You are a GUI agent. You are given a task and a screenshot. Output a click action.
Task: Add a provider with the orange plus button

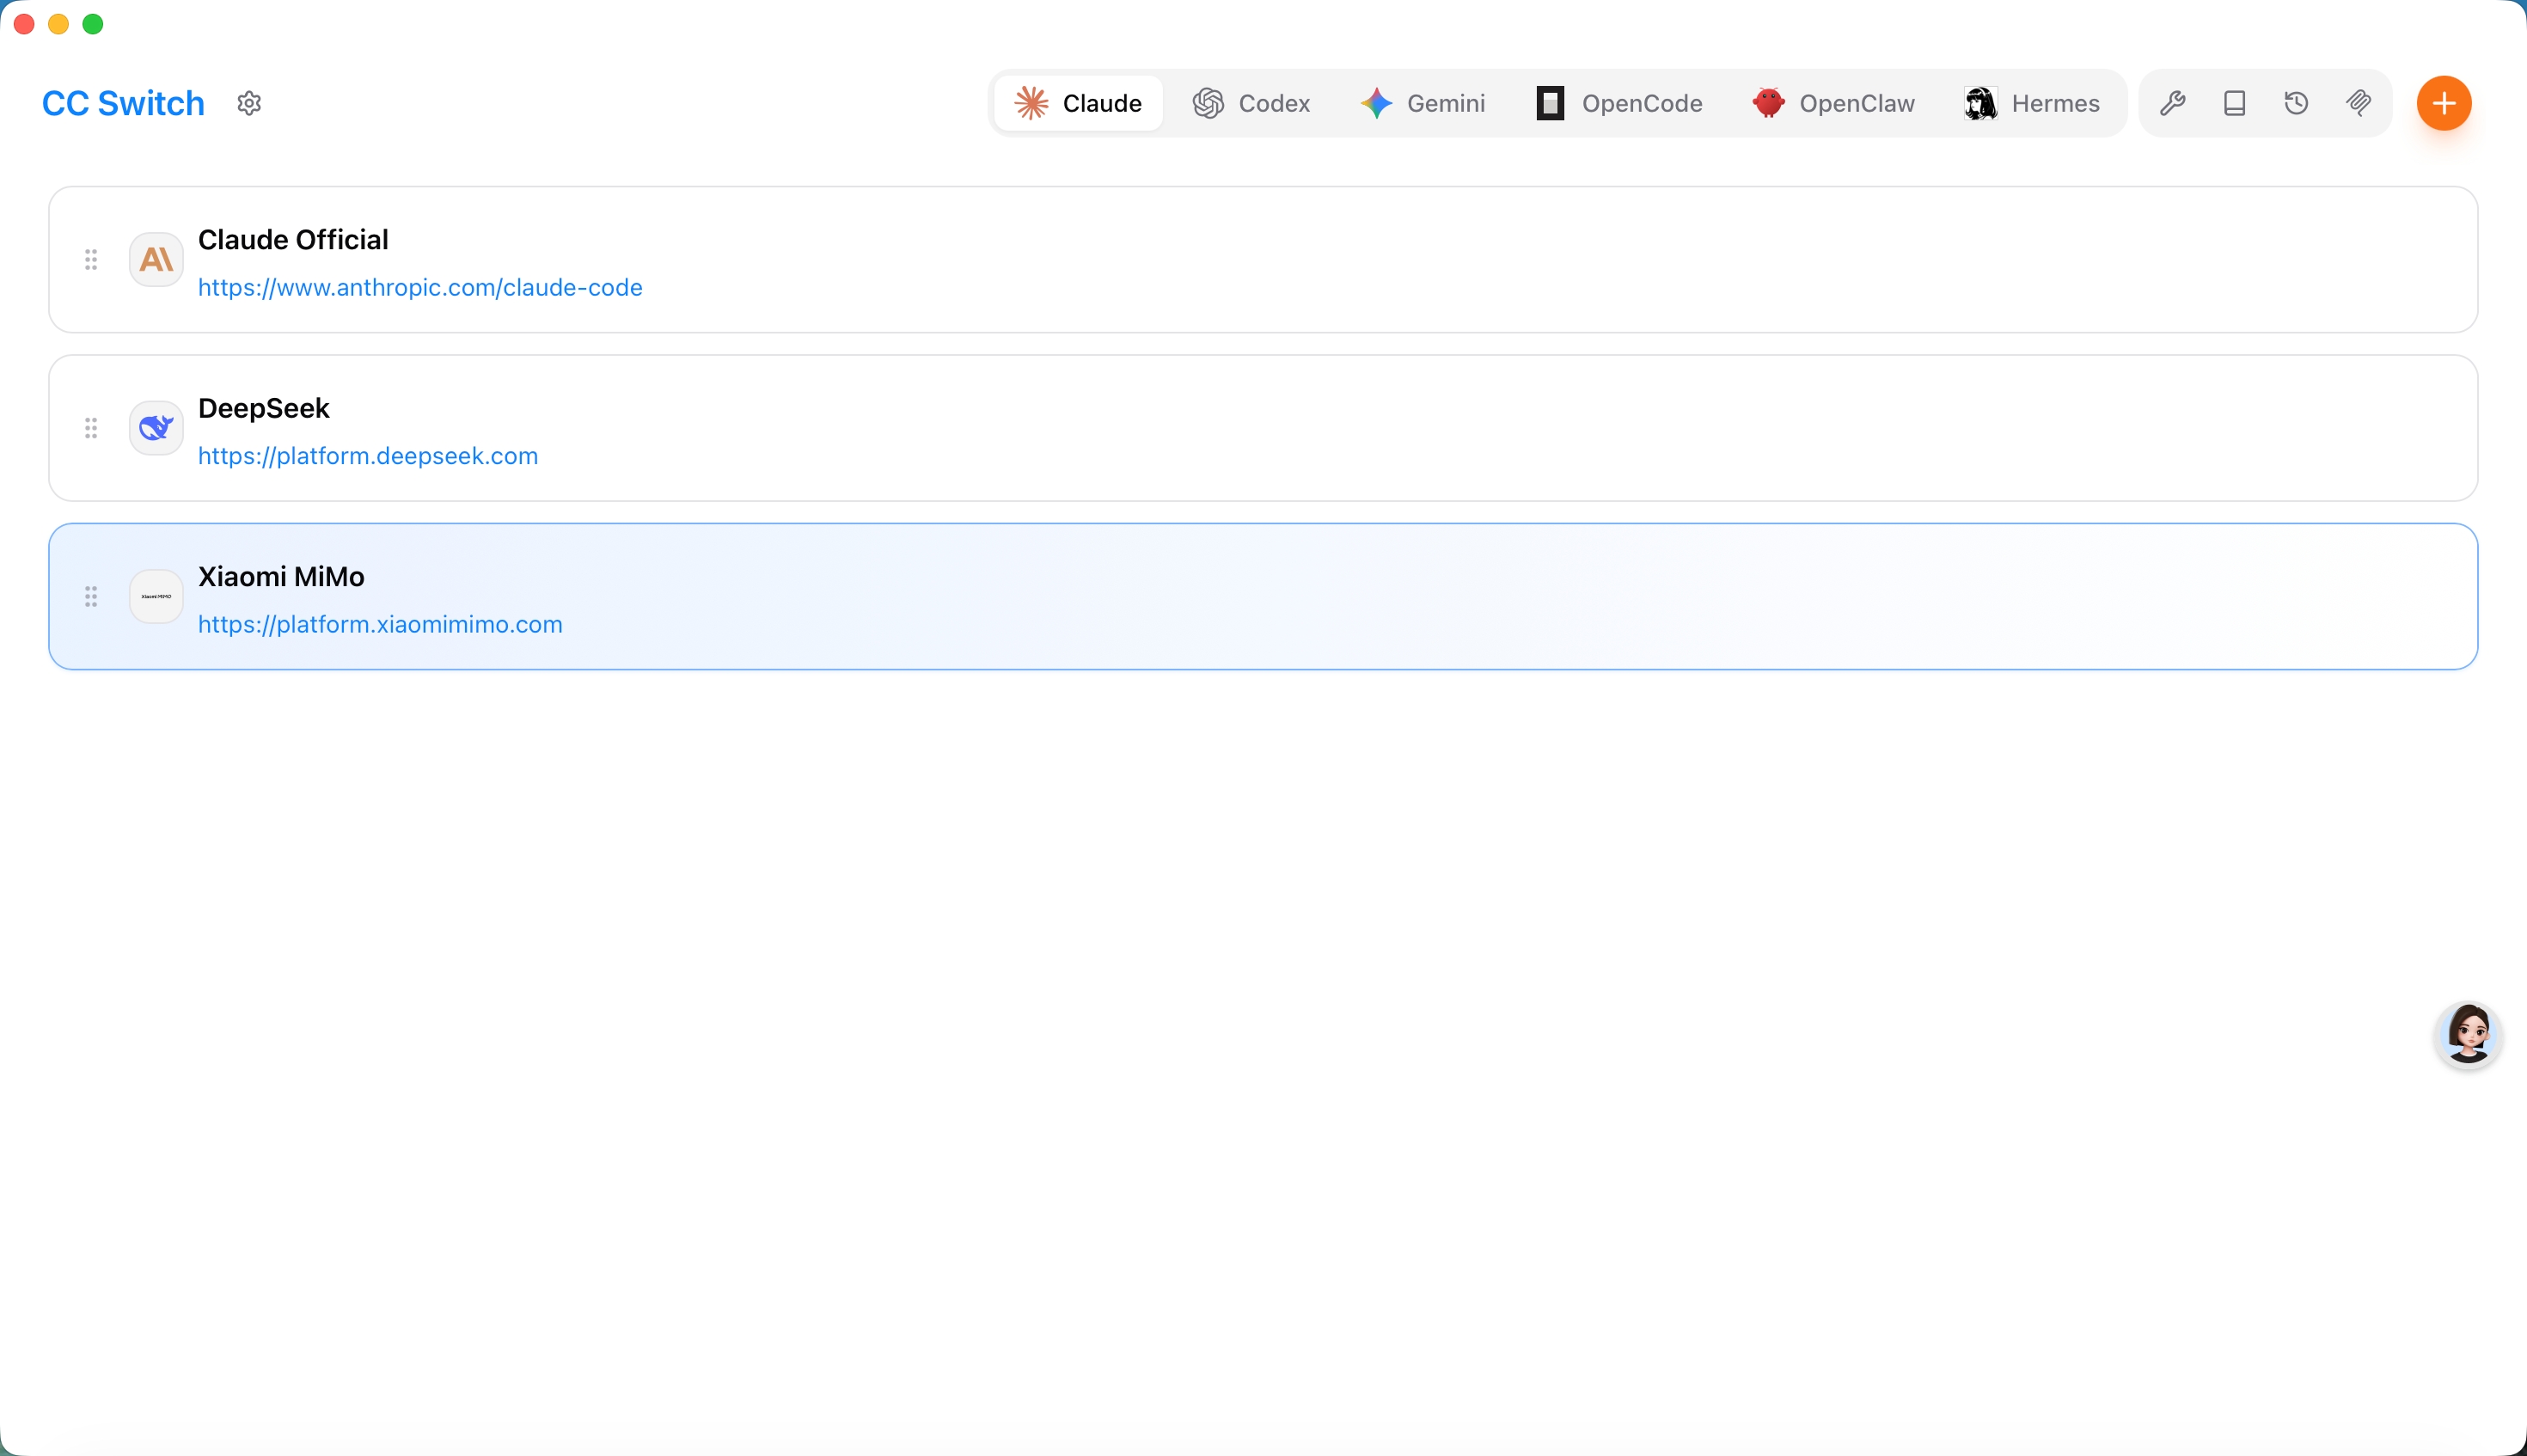click(x=2444, y=103)
